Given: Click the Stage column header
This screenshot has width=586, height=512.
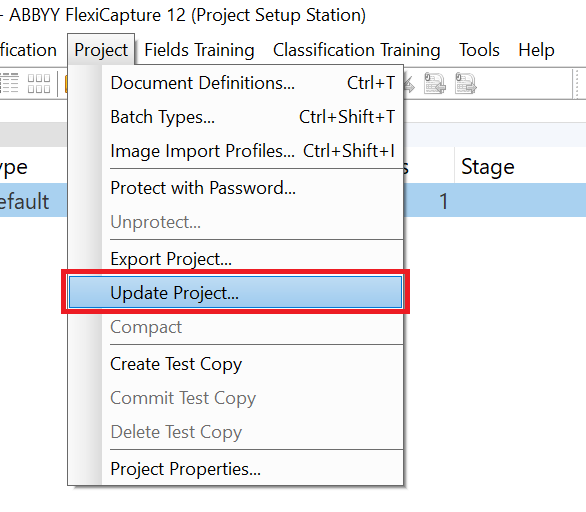Looking at the screenshot, I should click(x=520, y=167).
